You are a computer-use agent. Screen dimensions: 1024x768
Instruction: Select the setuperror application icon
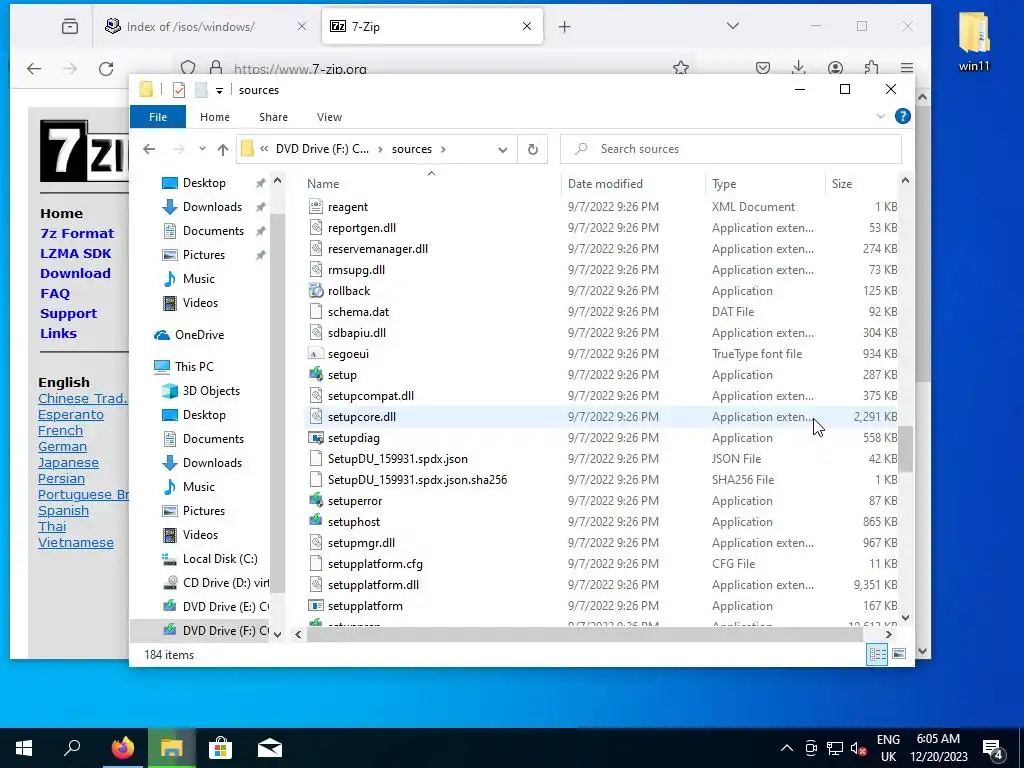click(x=316, y=500)
